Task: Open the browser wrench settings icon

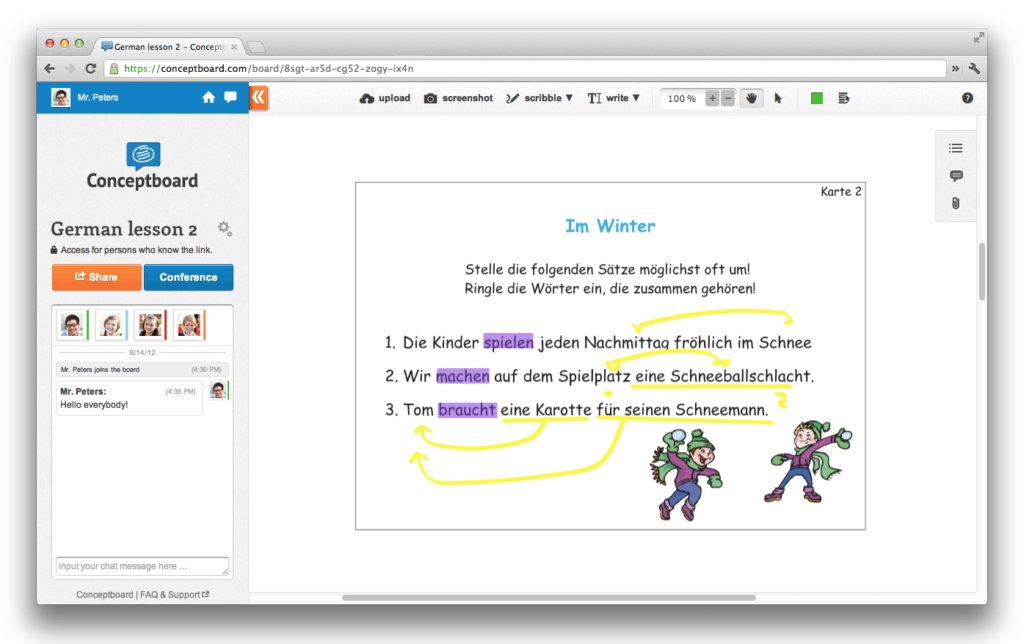Action: pyautogui.click(x=974, y=68)
